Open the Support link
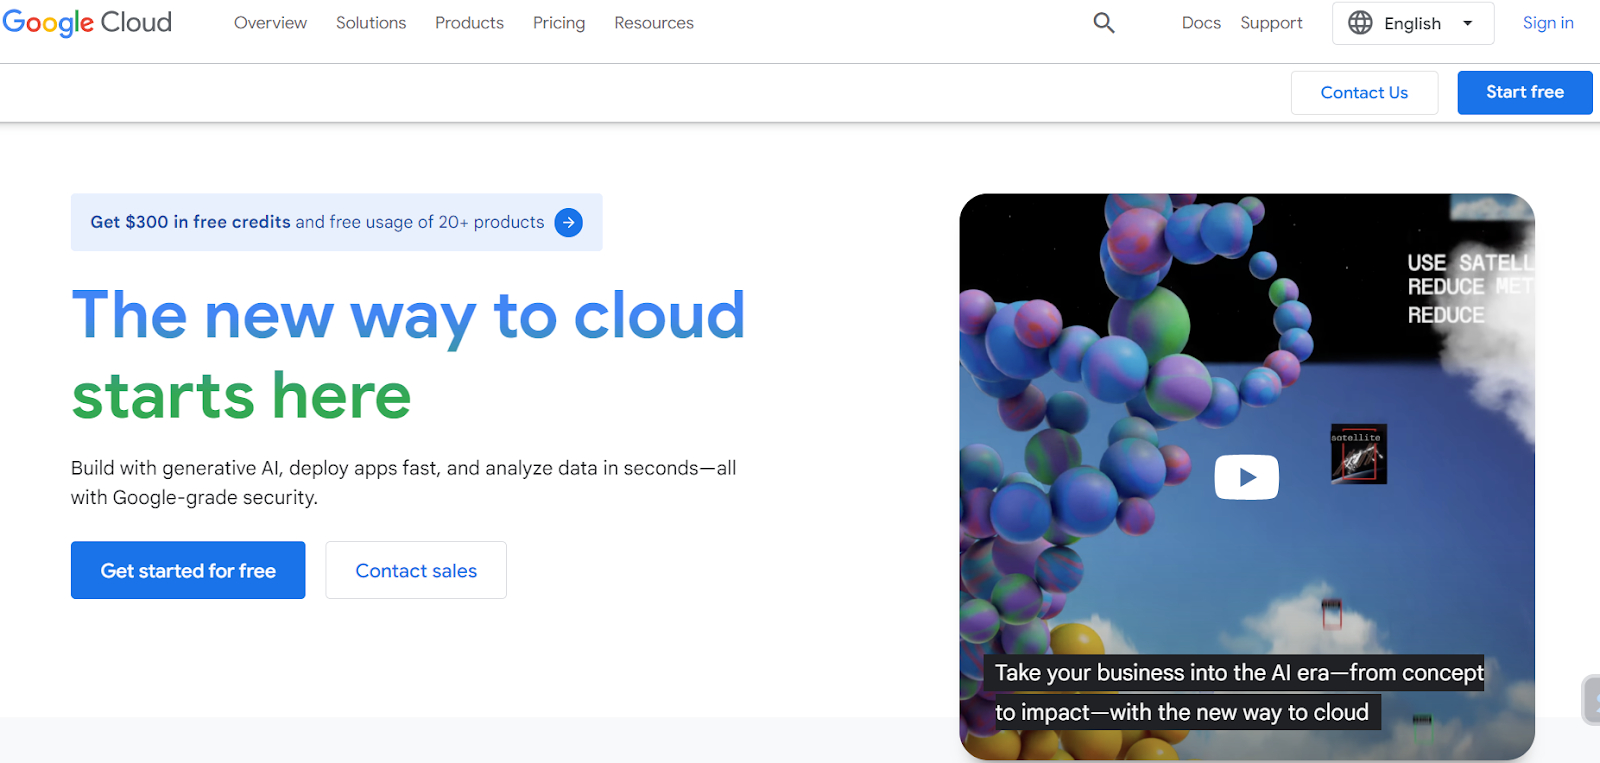The width and height of the screenshot is (1600, 763). 1271,23
